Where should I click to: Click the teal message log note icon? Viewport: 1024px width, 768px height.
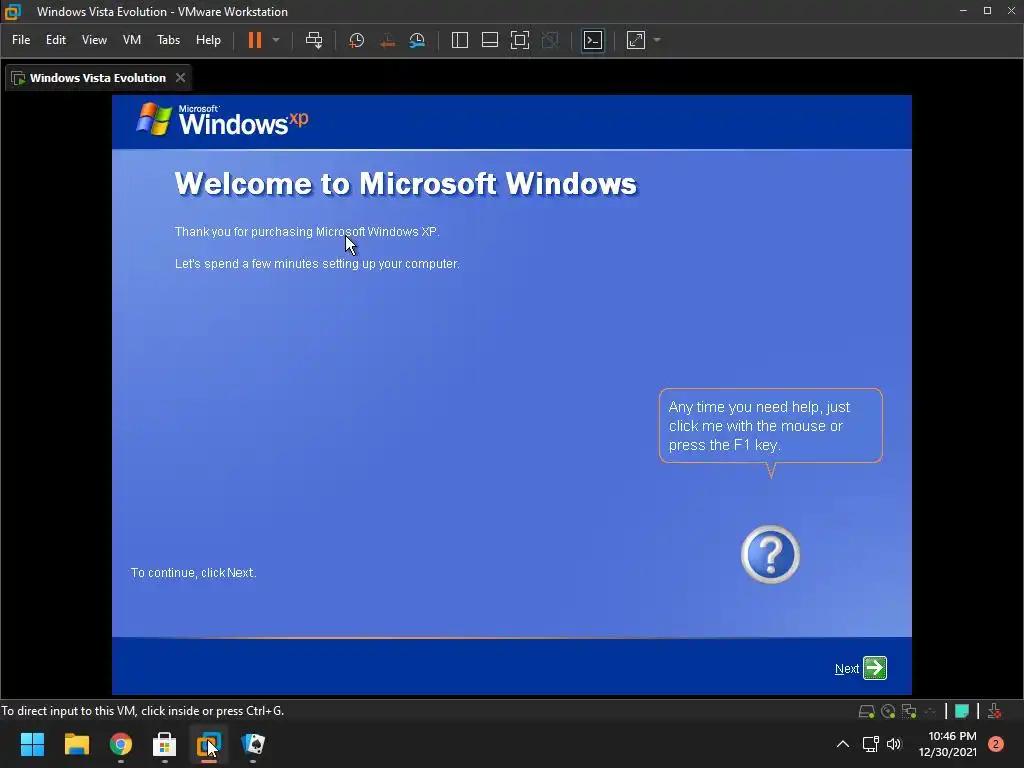click(961, 711)
